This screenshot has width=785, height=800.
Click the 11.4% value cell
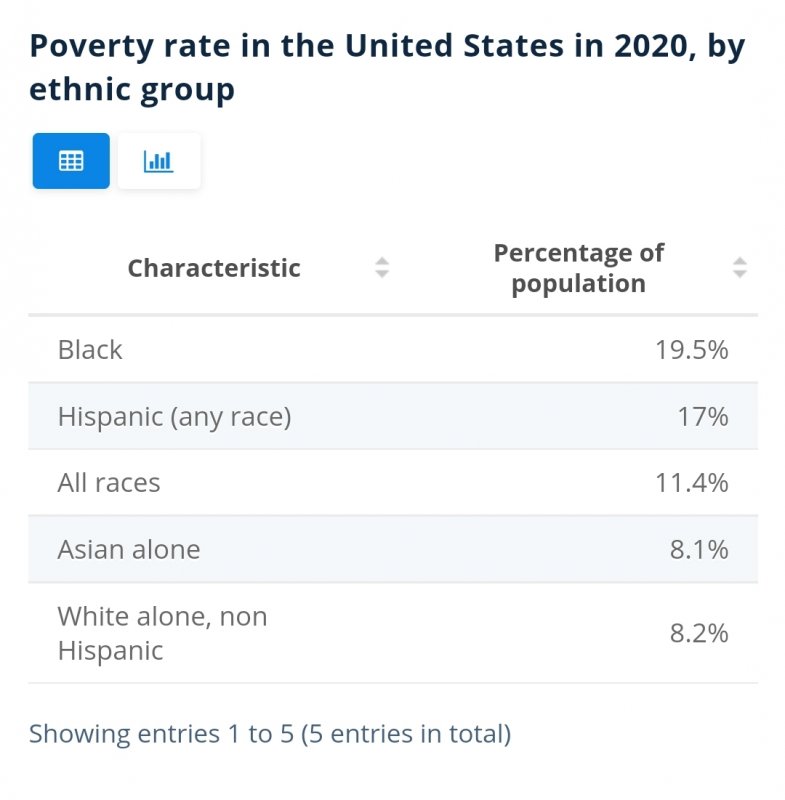pos(691,483)
